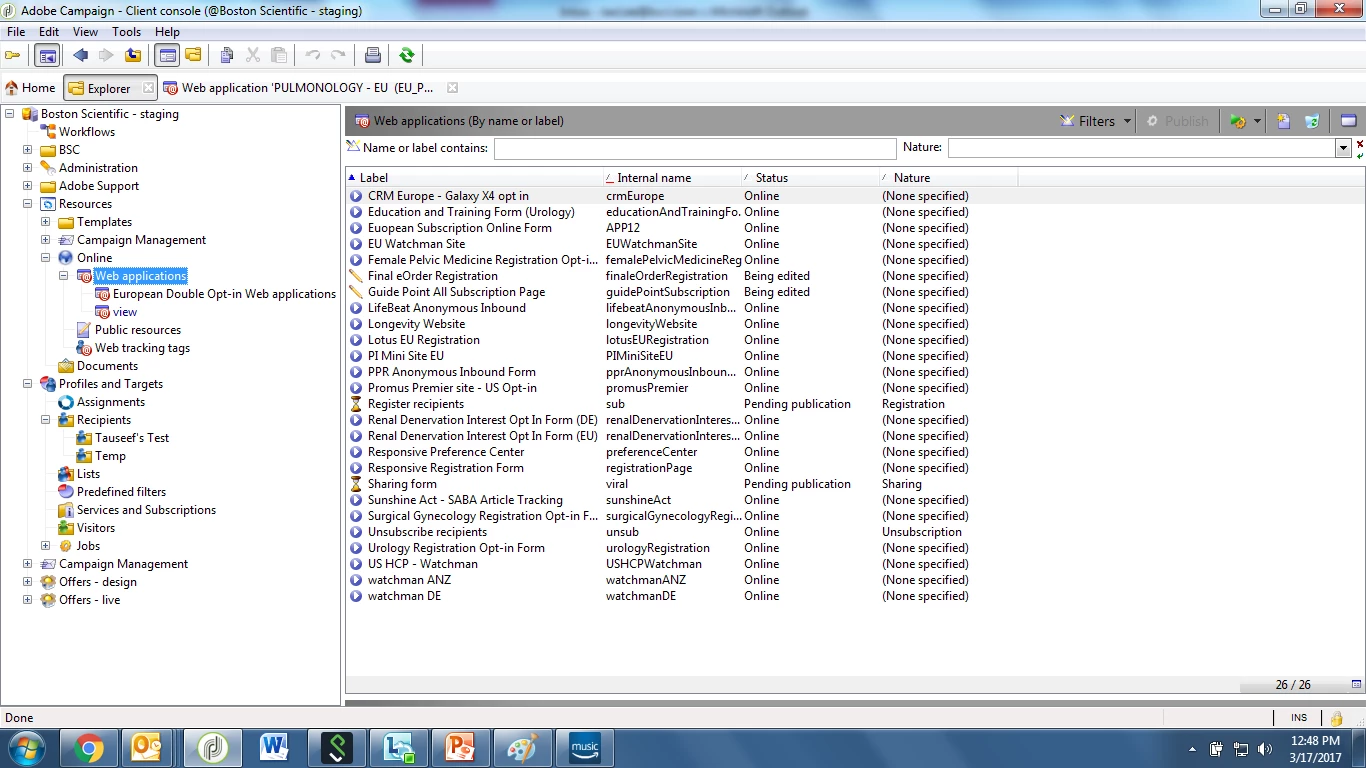Click the key icon in the main toolbar
The image size is (1366, 768).
(x=13, y=55)
